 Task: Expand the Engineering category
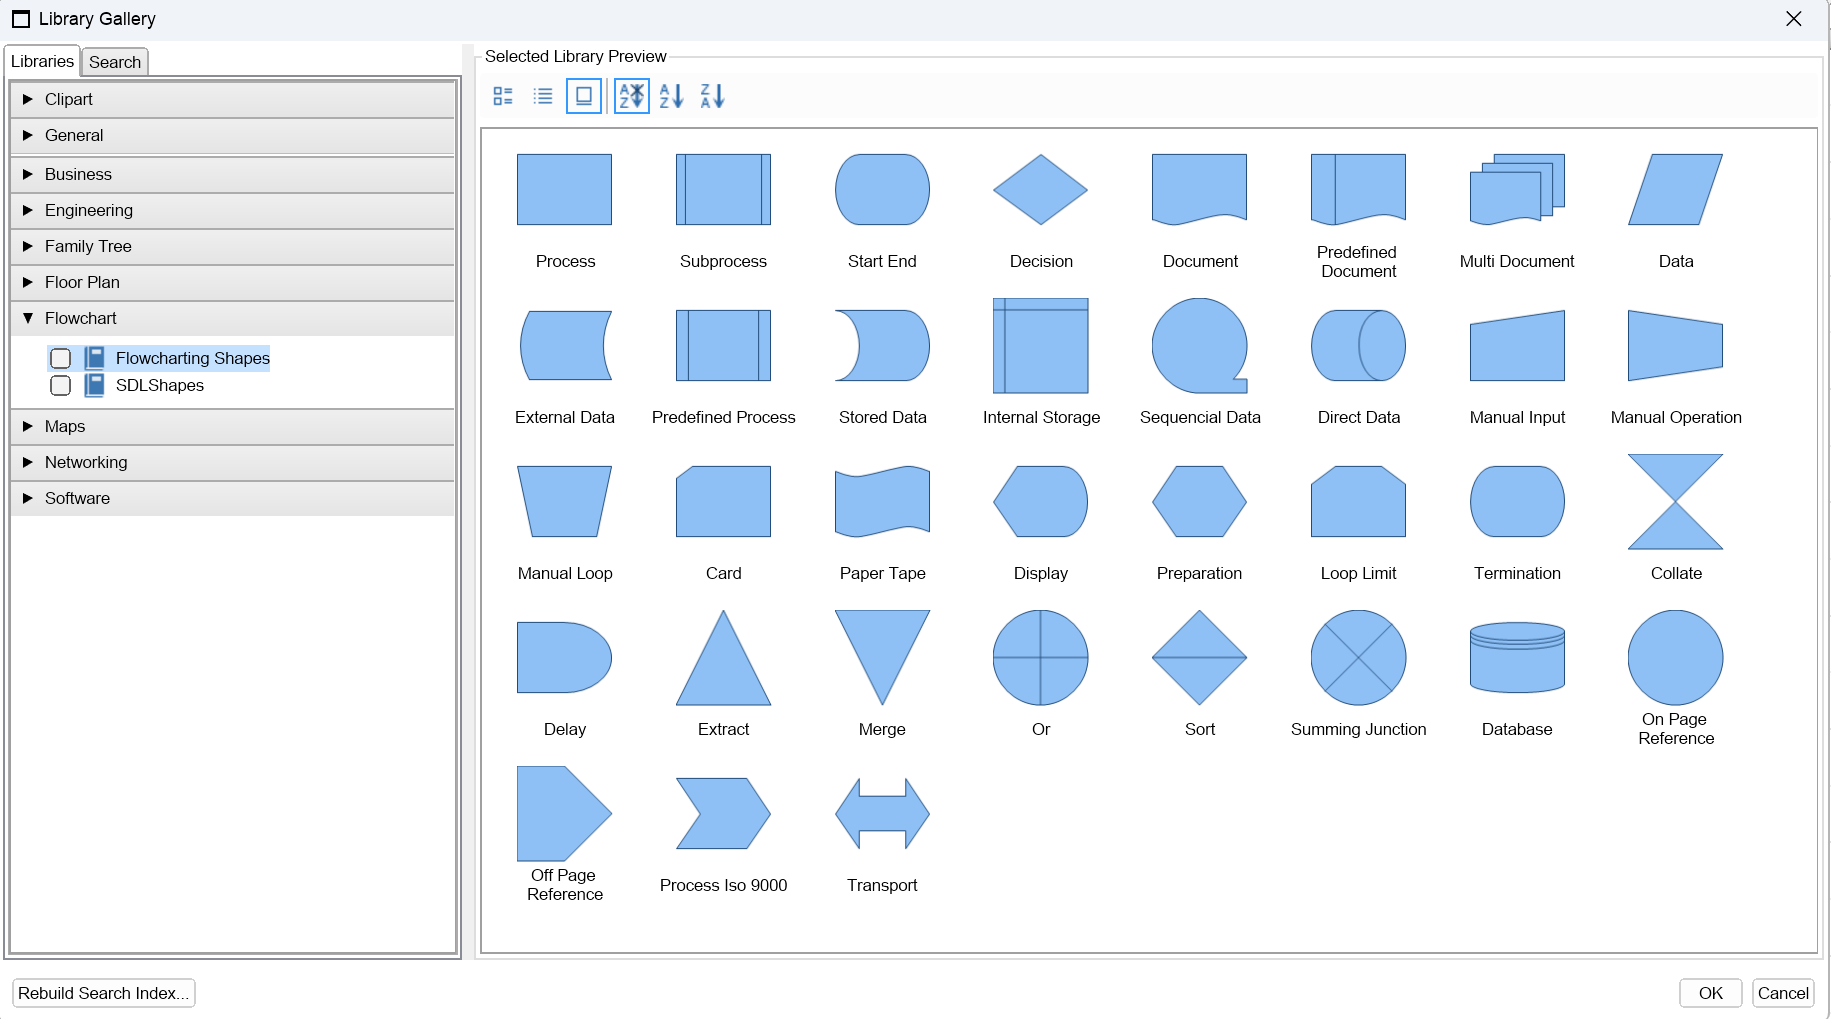point(28,210)
